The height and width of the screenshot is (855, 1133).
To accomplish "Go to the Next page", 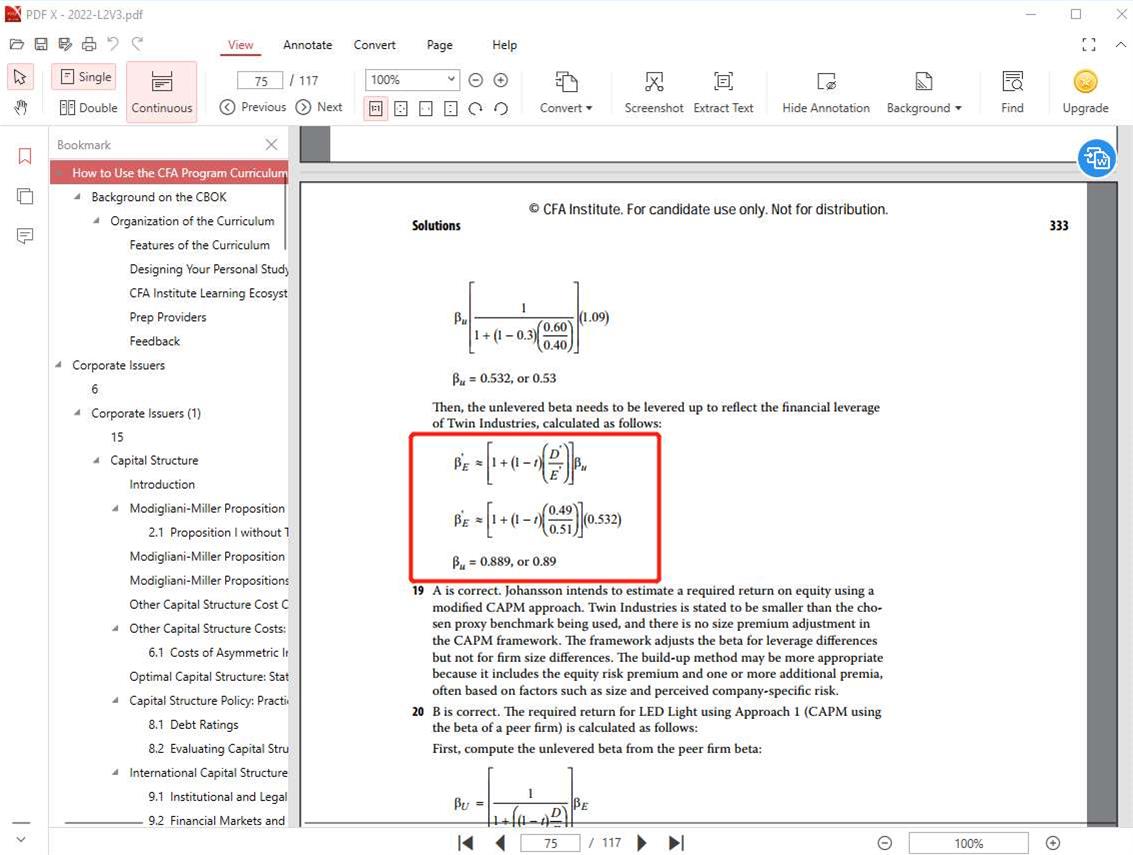I will click(319, 108).
